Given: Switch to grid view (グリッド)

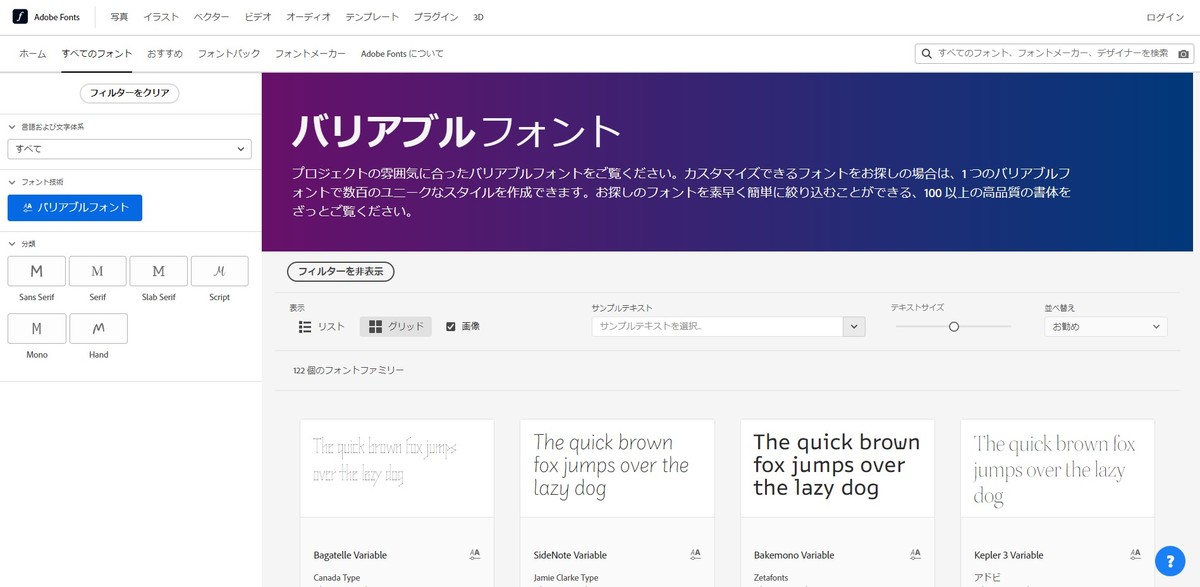Looking at the screenshot, I should tap(396, 327).
